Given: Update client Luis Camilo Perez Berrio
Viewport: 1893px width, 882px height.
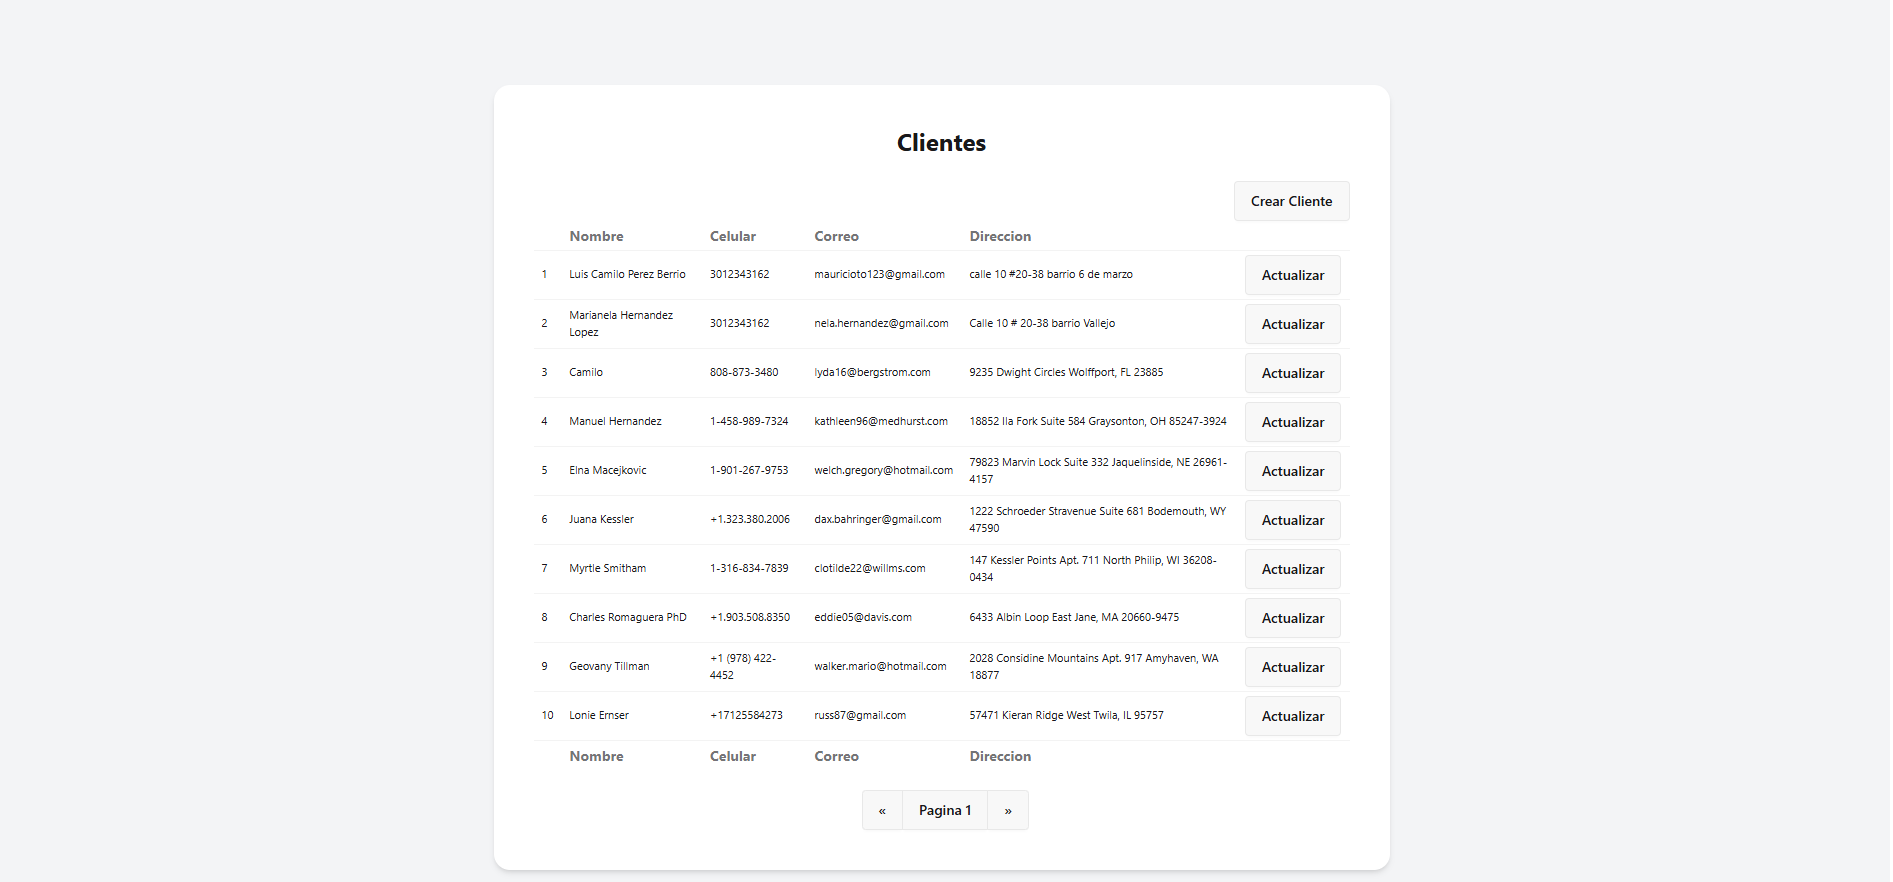Looking at the screenshot, I should tap(1292, 275).
